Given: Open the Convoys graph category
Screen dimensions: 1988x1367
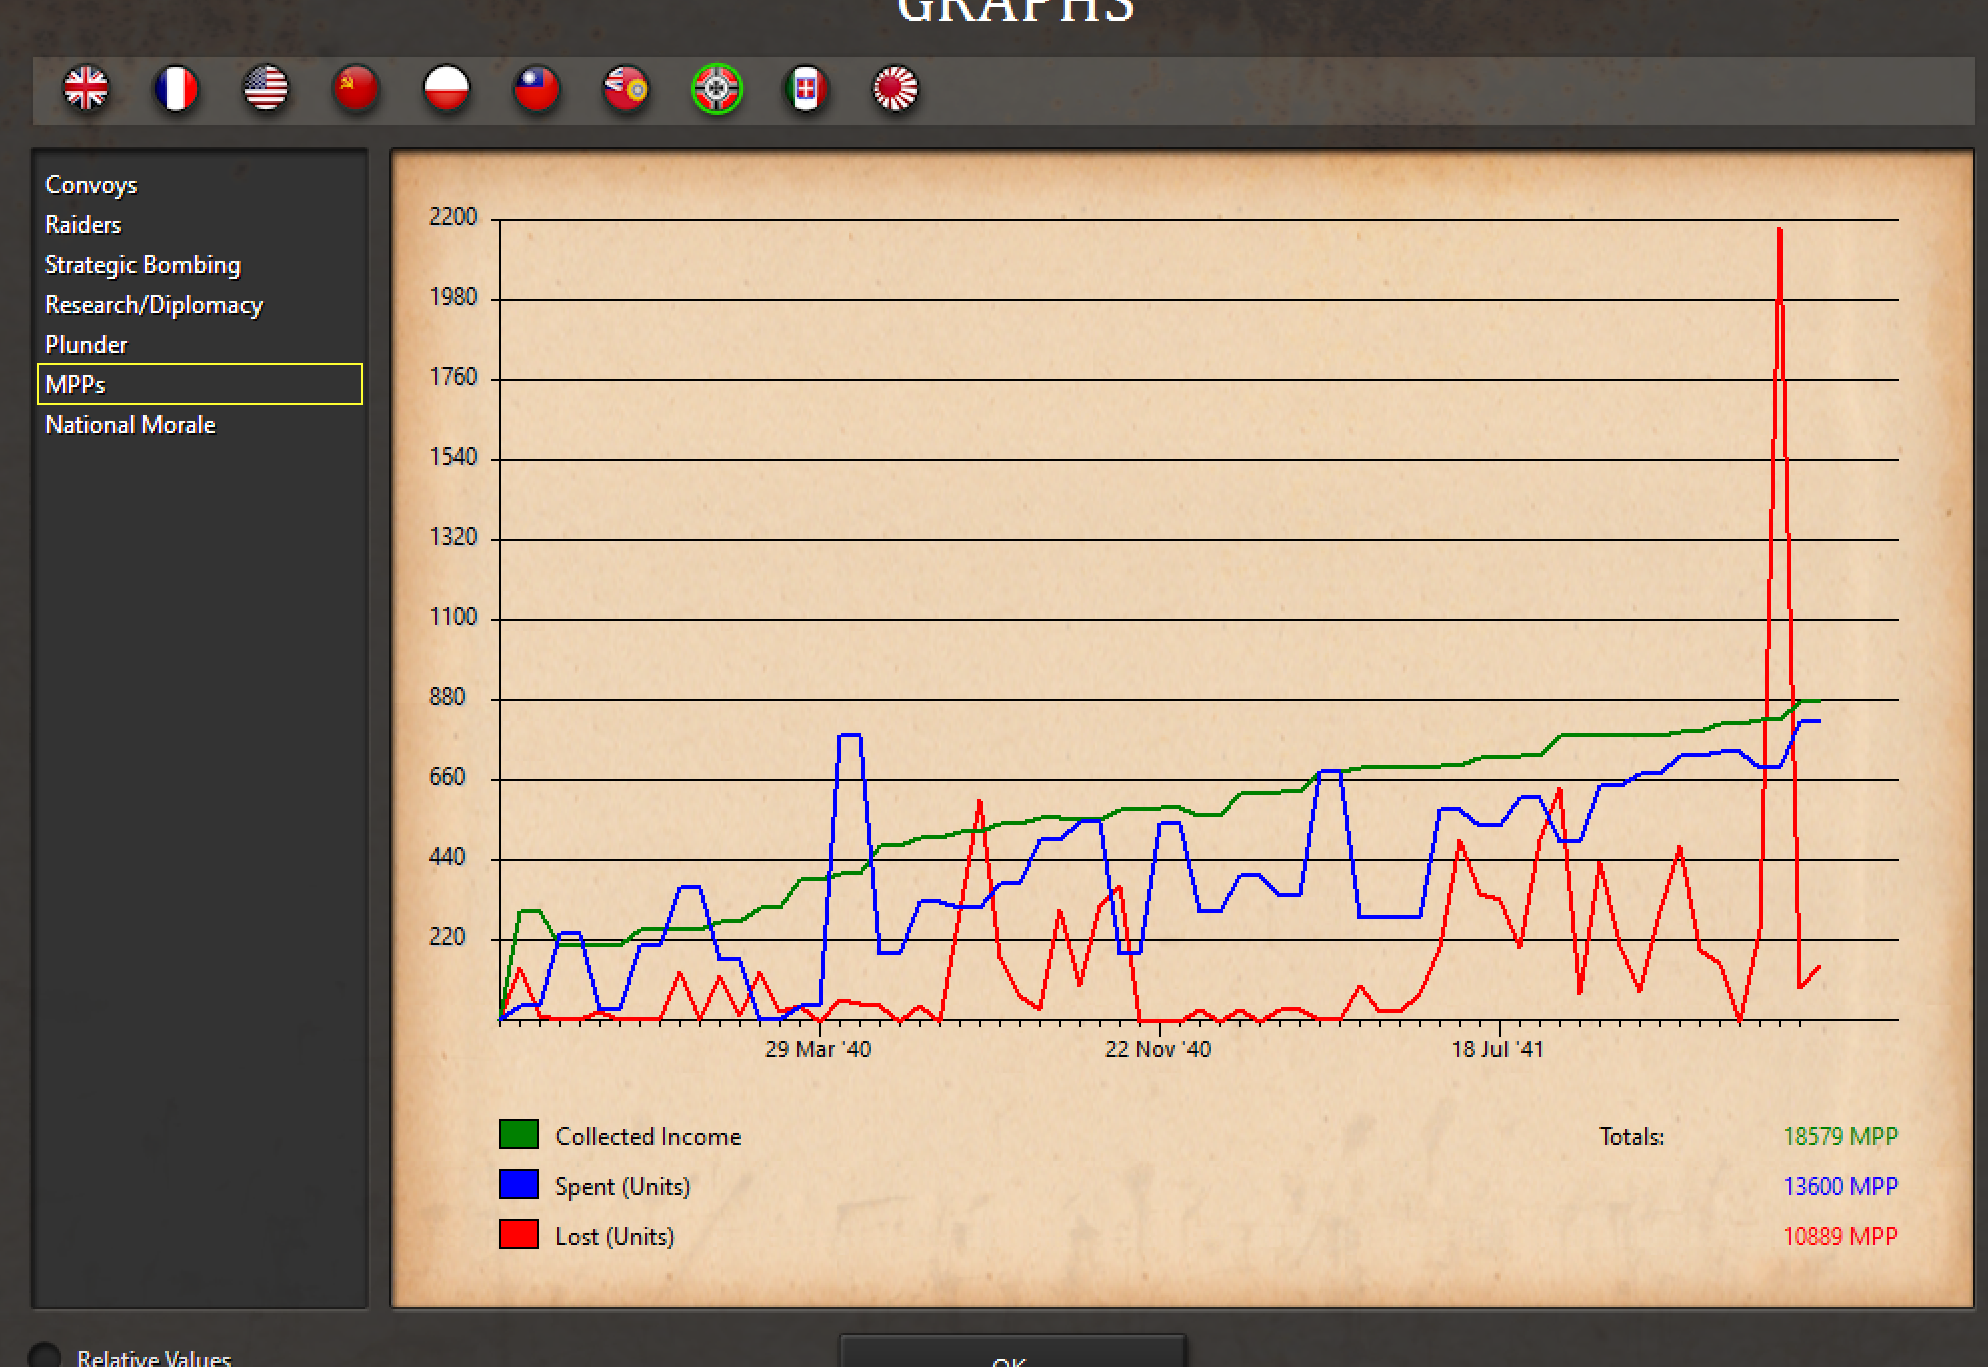Looking at the screenshot, I should click(91, 184).
